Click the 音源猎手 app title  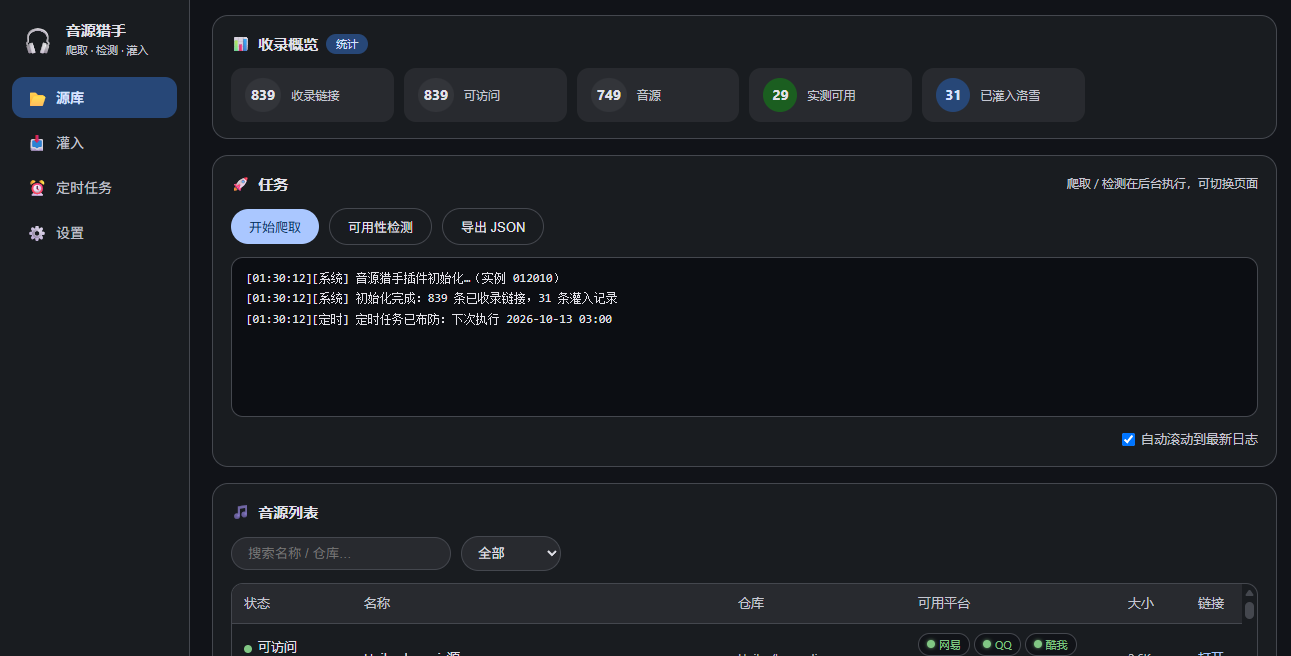pos(96,31)
